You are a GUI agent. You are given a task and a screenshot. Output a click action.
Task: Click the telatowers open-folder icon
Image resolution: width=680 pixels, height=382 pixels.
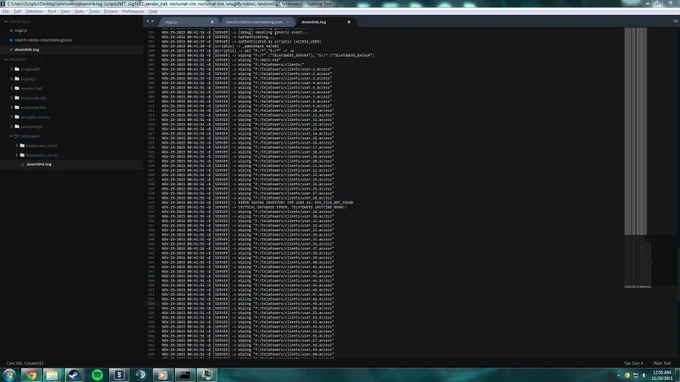[x=17, y=136]
